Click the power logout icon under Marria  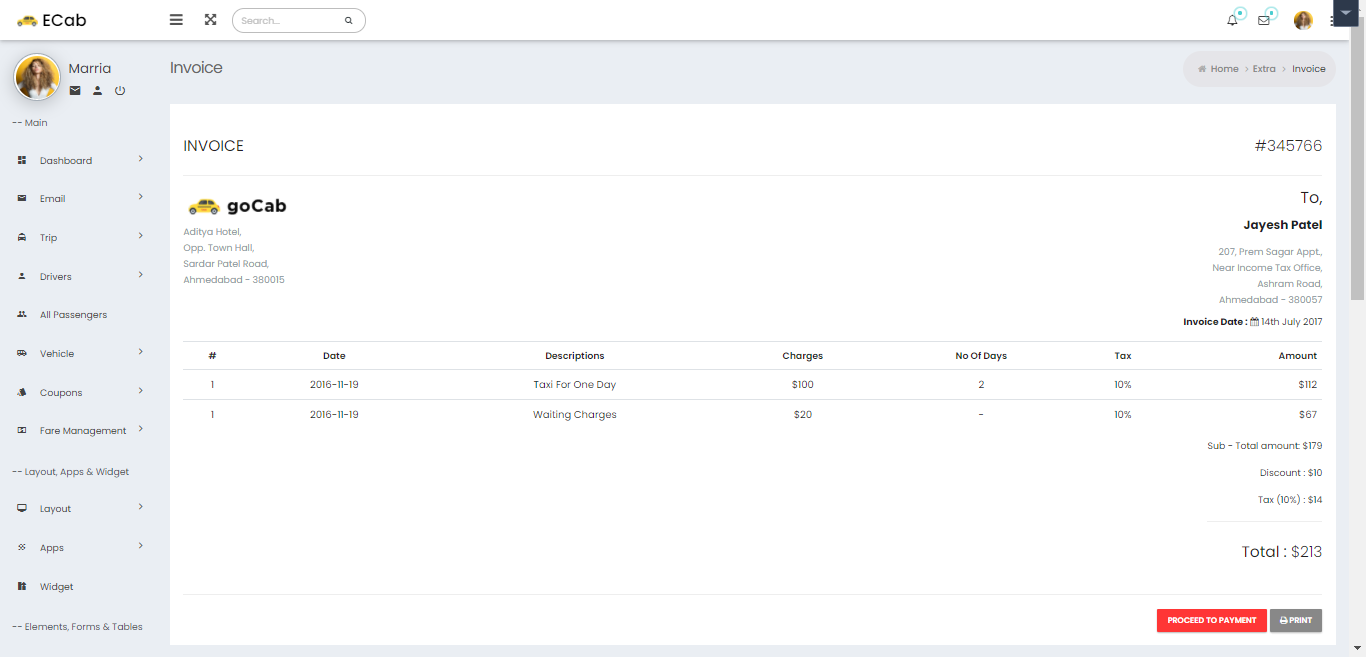pyautogui.click(x=120, y=91)
